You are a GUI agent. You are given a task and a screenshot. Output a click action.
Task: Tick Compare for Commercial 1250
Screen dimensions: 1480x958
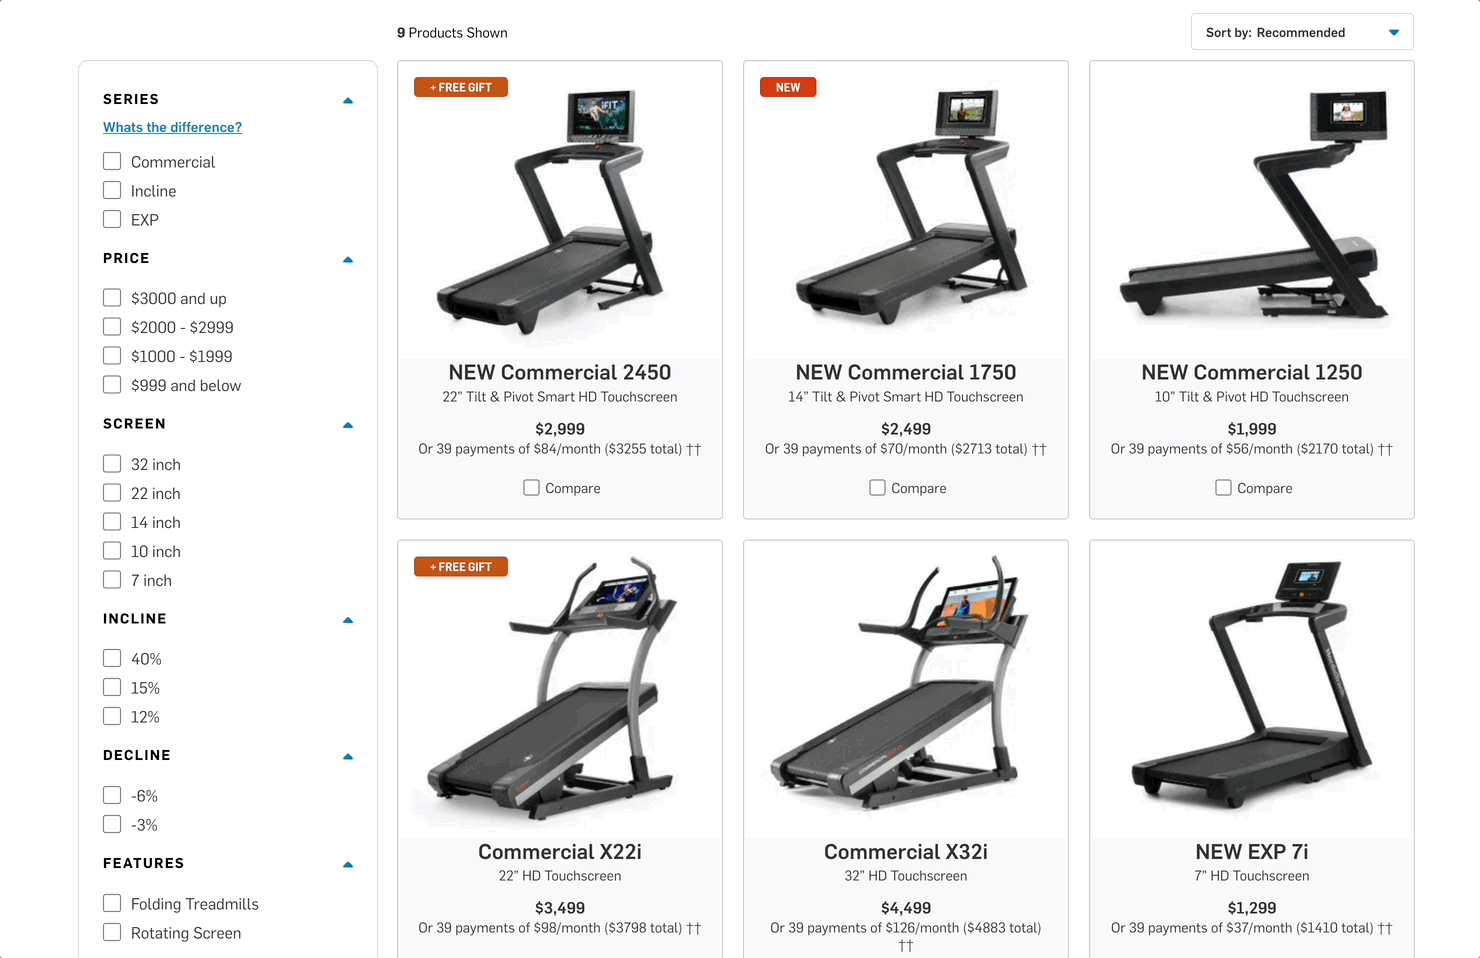1223,487
